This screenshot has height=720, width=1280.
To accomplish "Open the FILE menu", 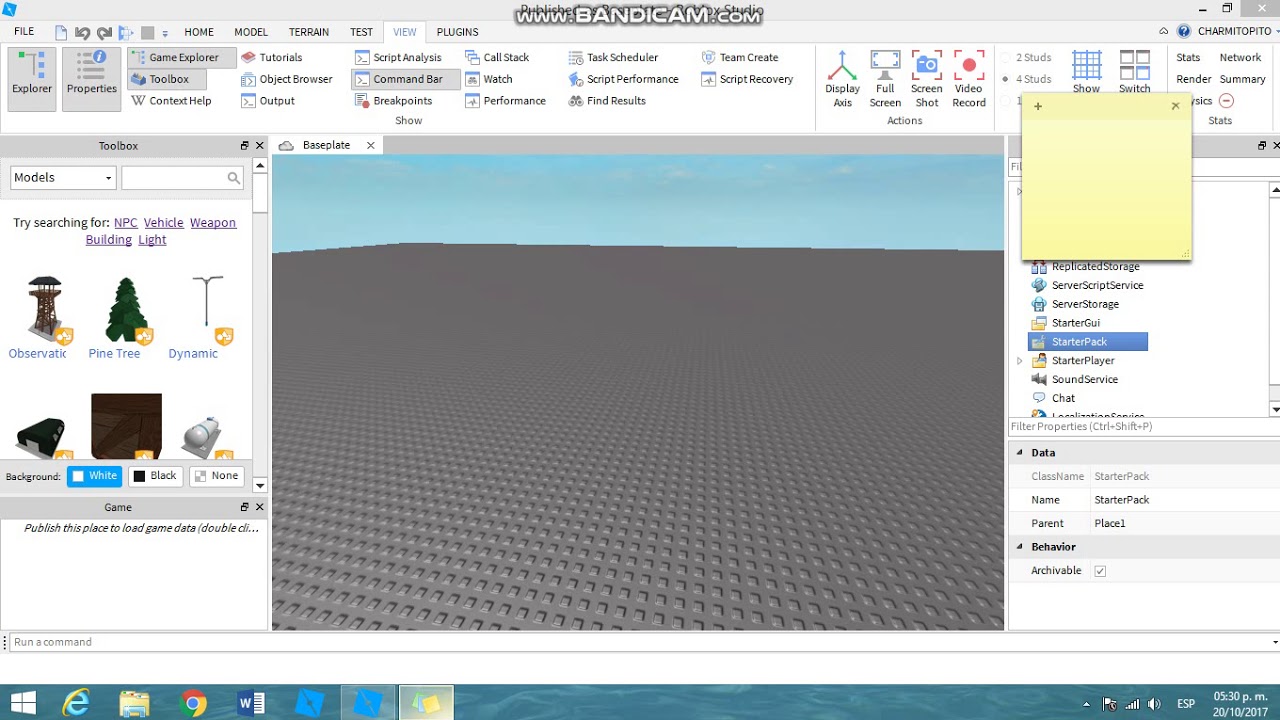I will point(24,32).
